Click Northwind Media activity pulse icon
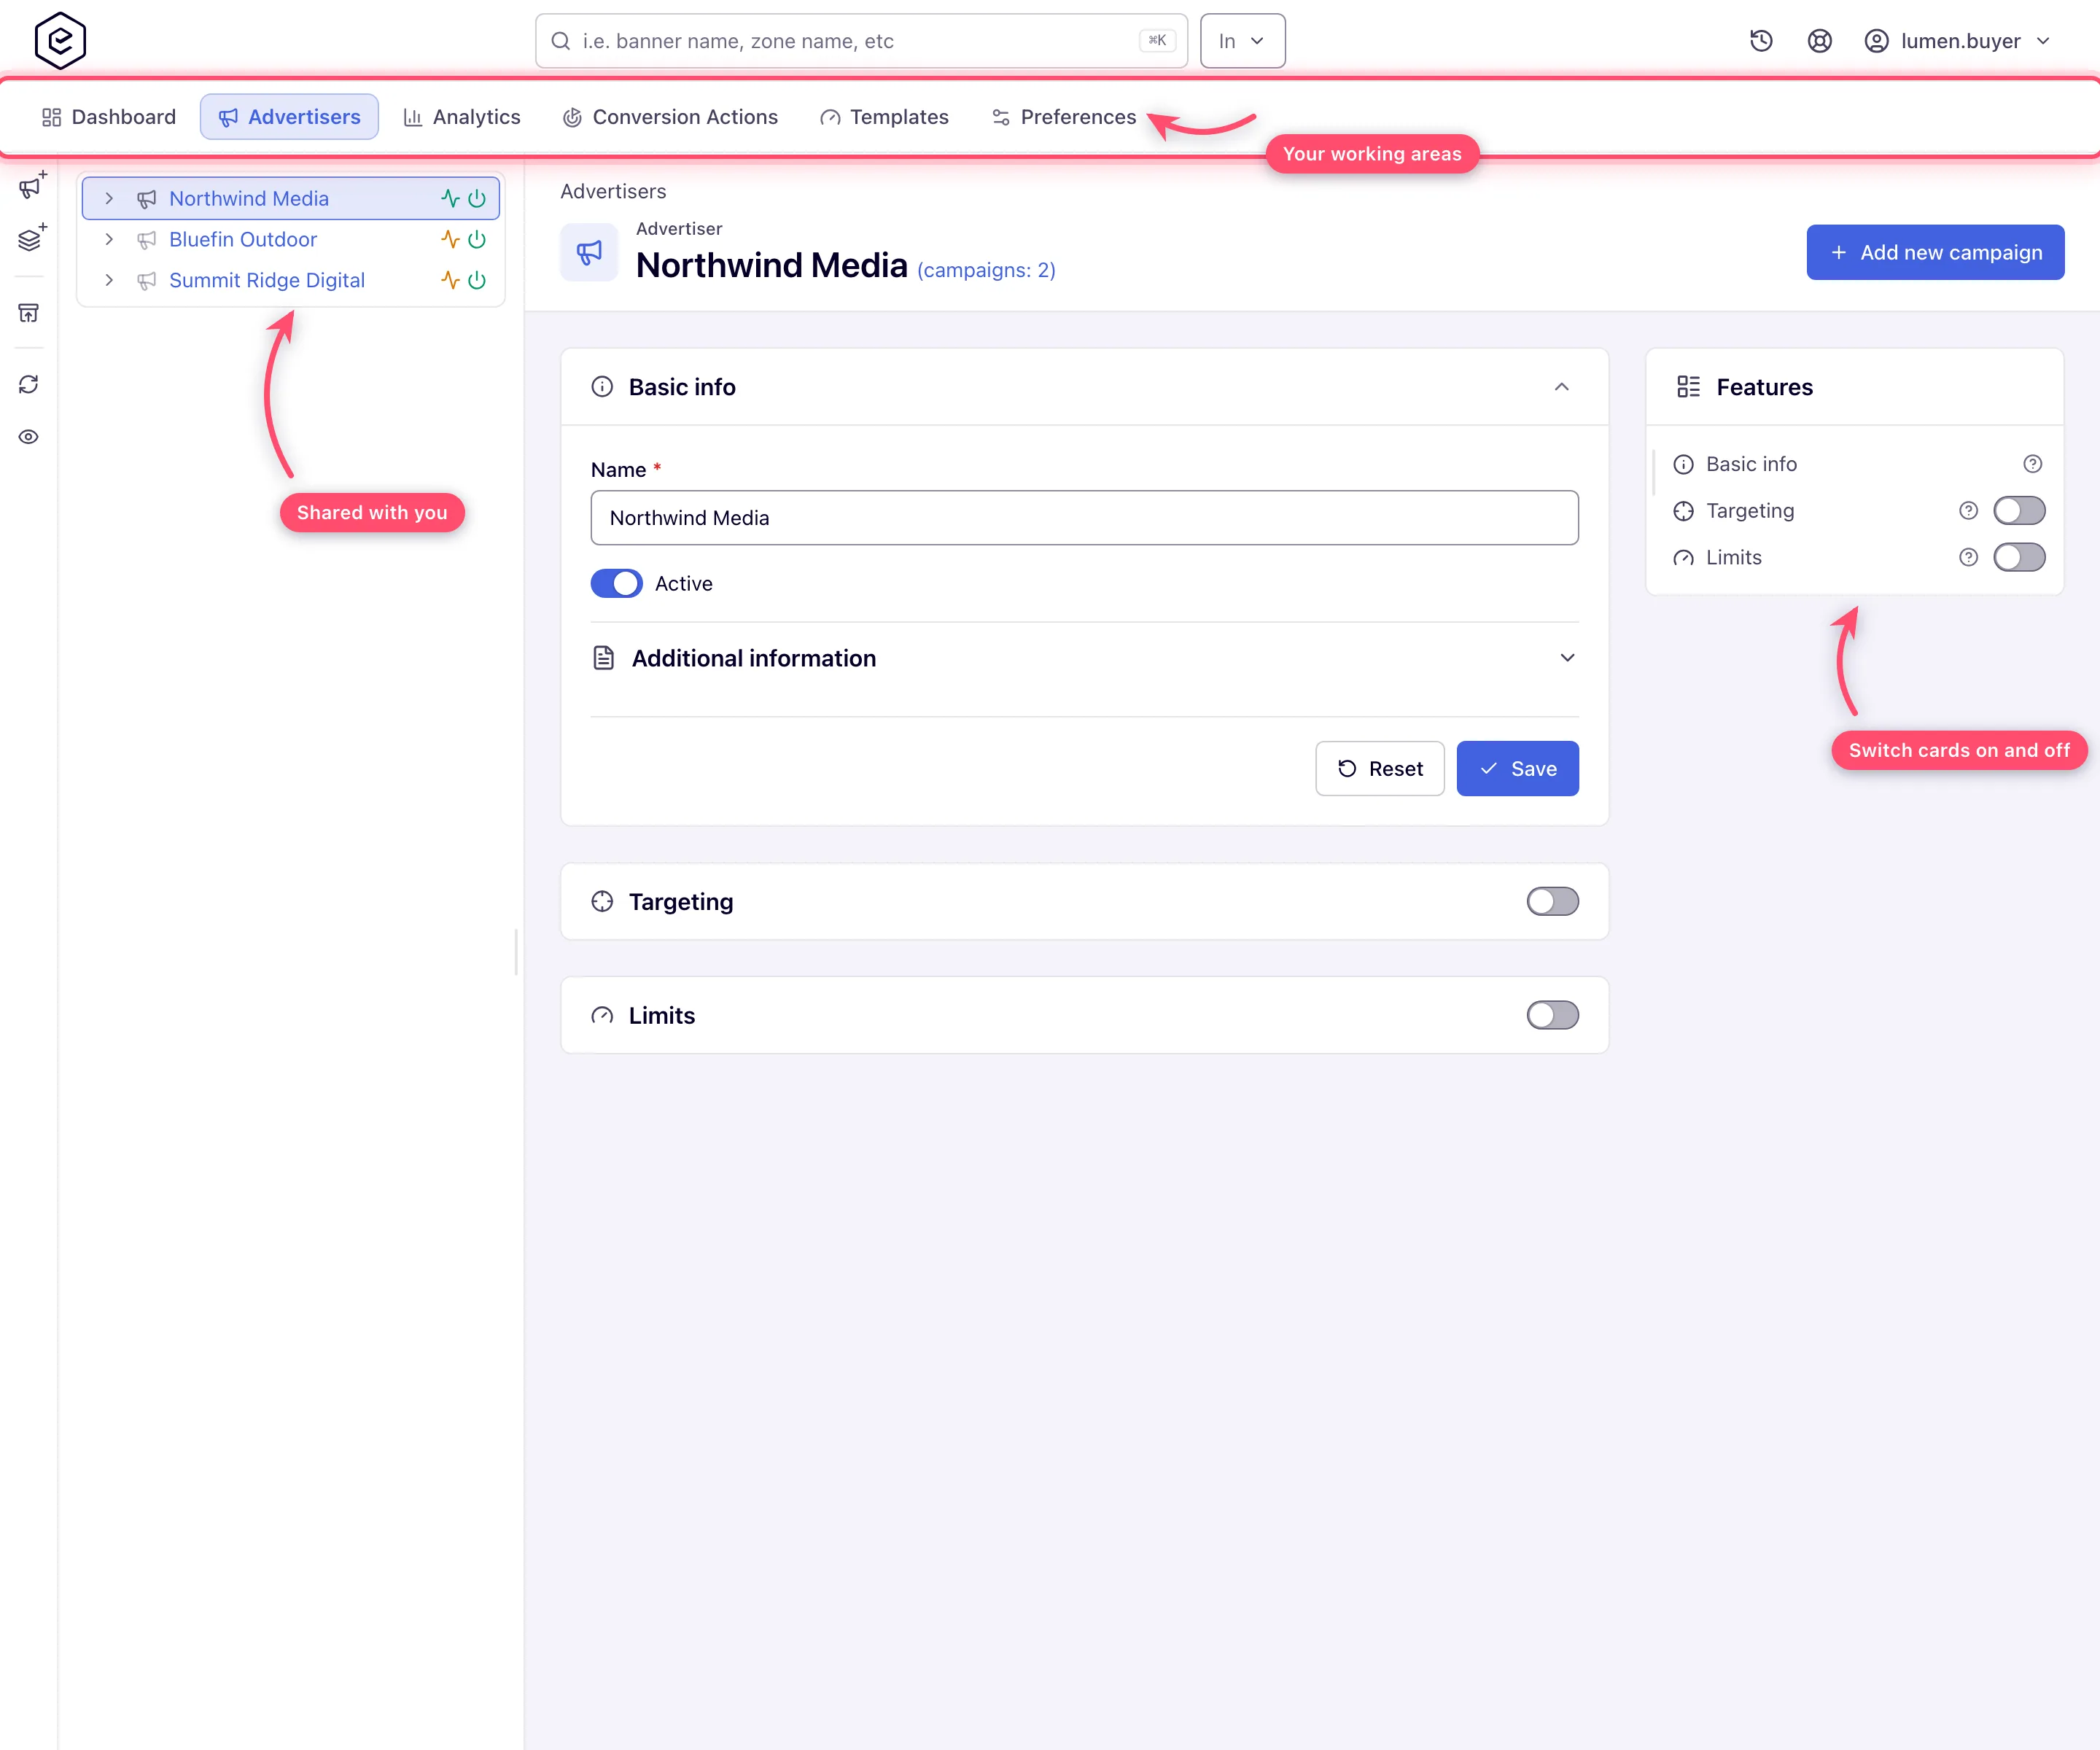2100x1750 pixels. [450, 198]
